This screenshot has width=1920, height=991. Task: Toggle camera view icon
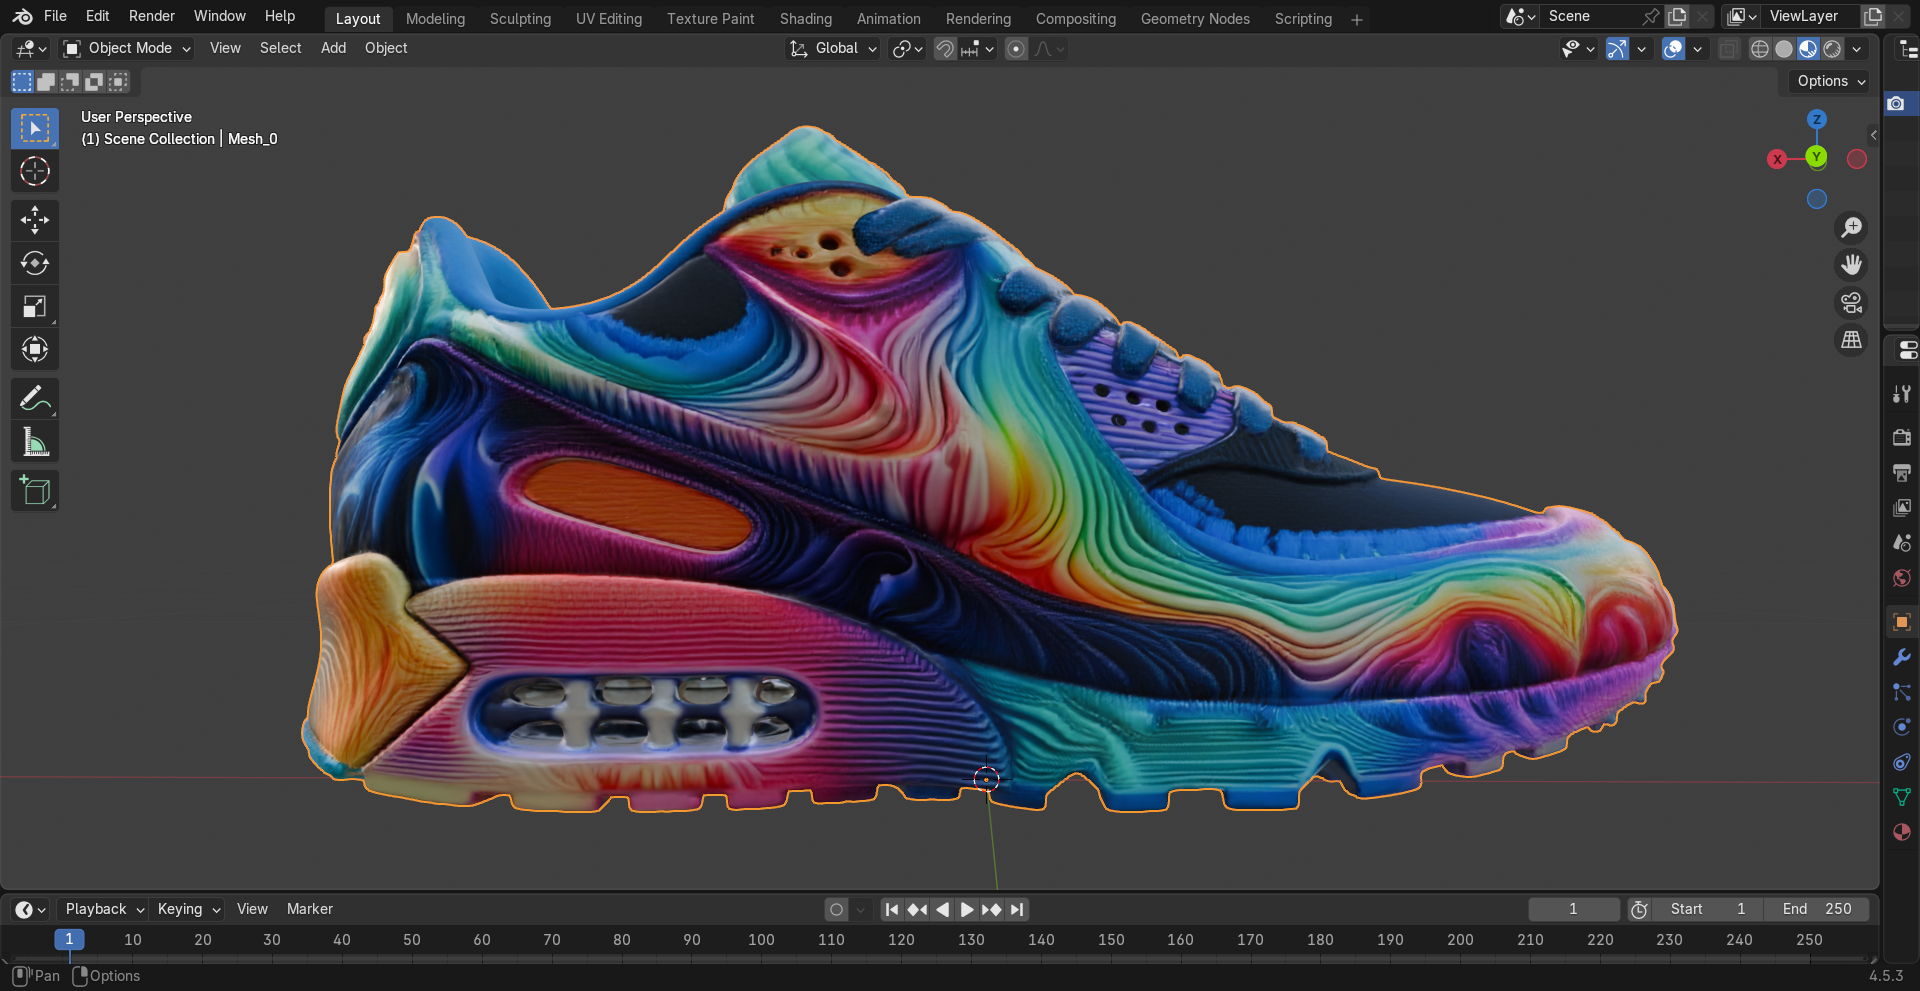click(1852, 303)
